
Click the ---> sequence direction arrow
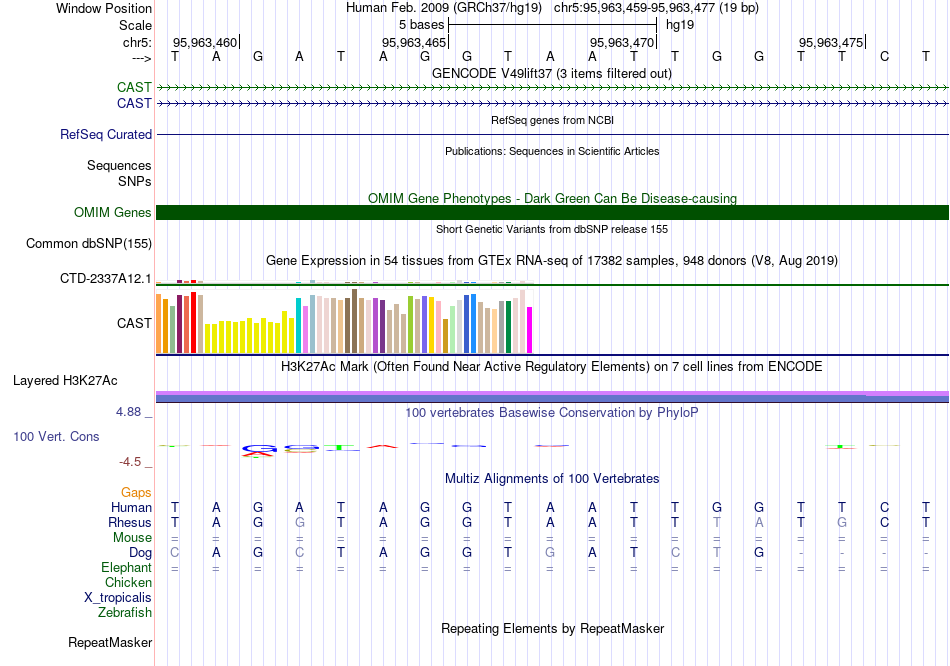coord(141,58)
